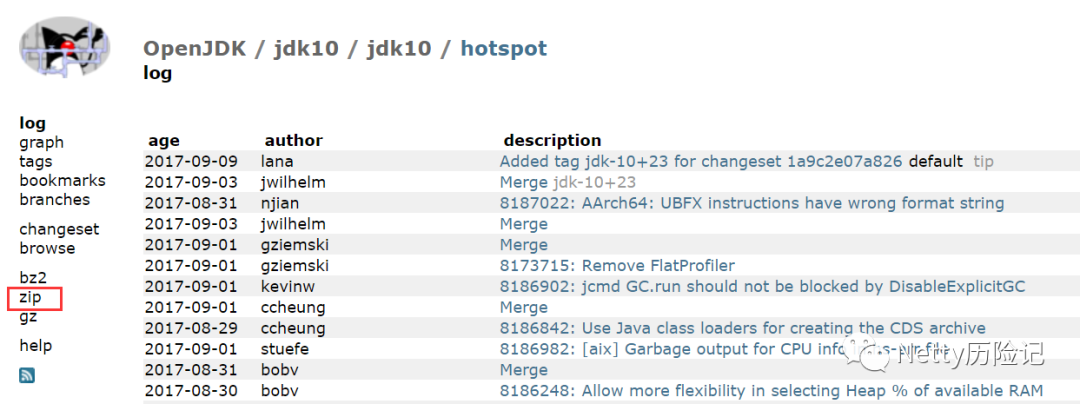Screen dimensions: 1080x404
Task: Download the bz2 archive
Action: [33, 277]
